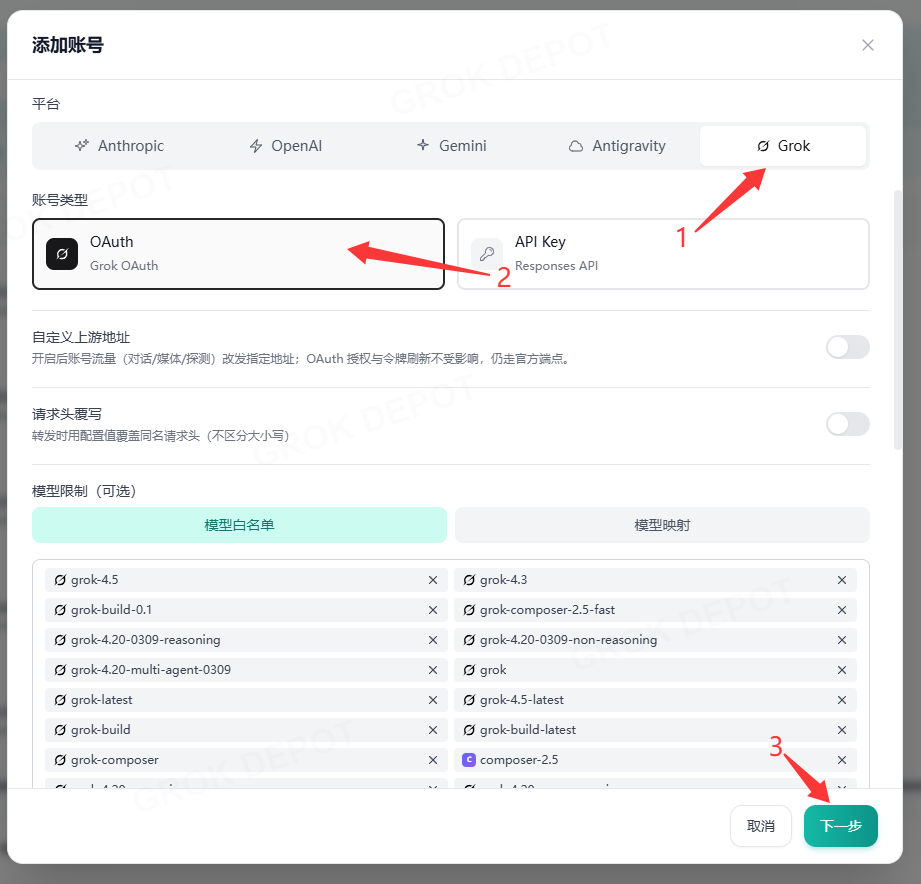Viewport: 921px width, 884px height.
Task: Remove the plain grok model entry
Action: tap(842, 670)
